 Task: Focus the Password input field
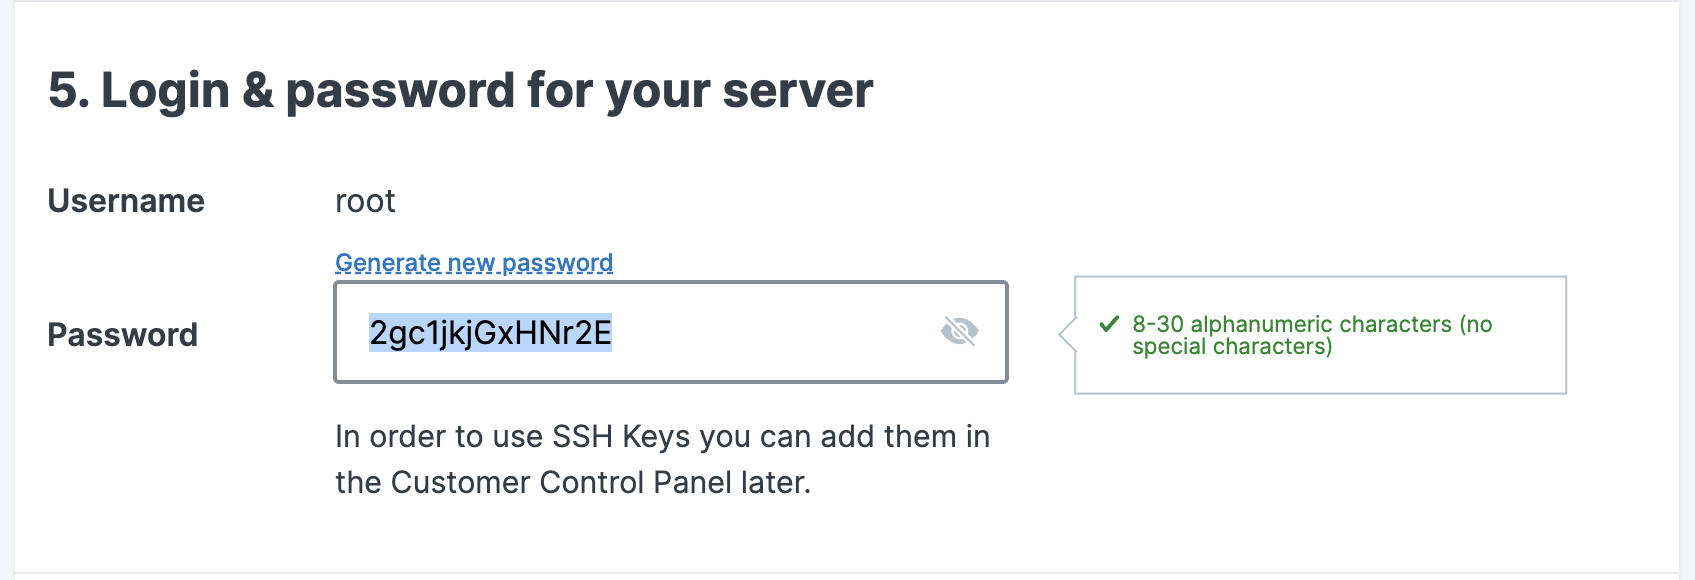[x=671, y=332]
